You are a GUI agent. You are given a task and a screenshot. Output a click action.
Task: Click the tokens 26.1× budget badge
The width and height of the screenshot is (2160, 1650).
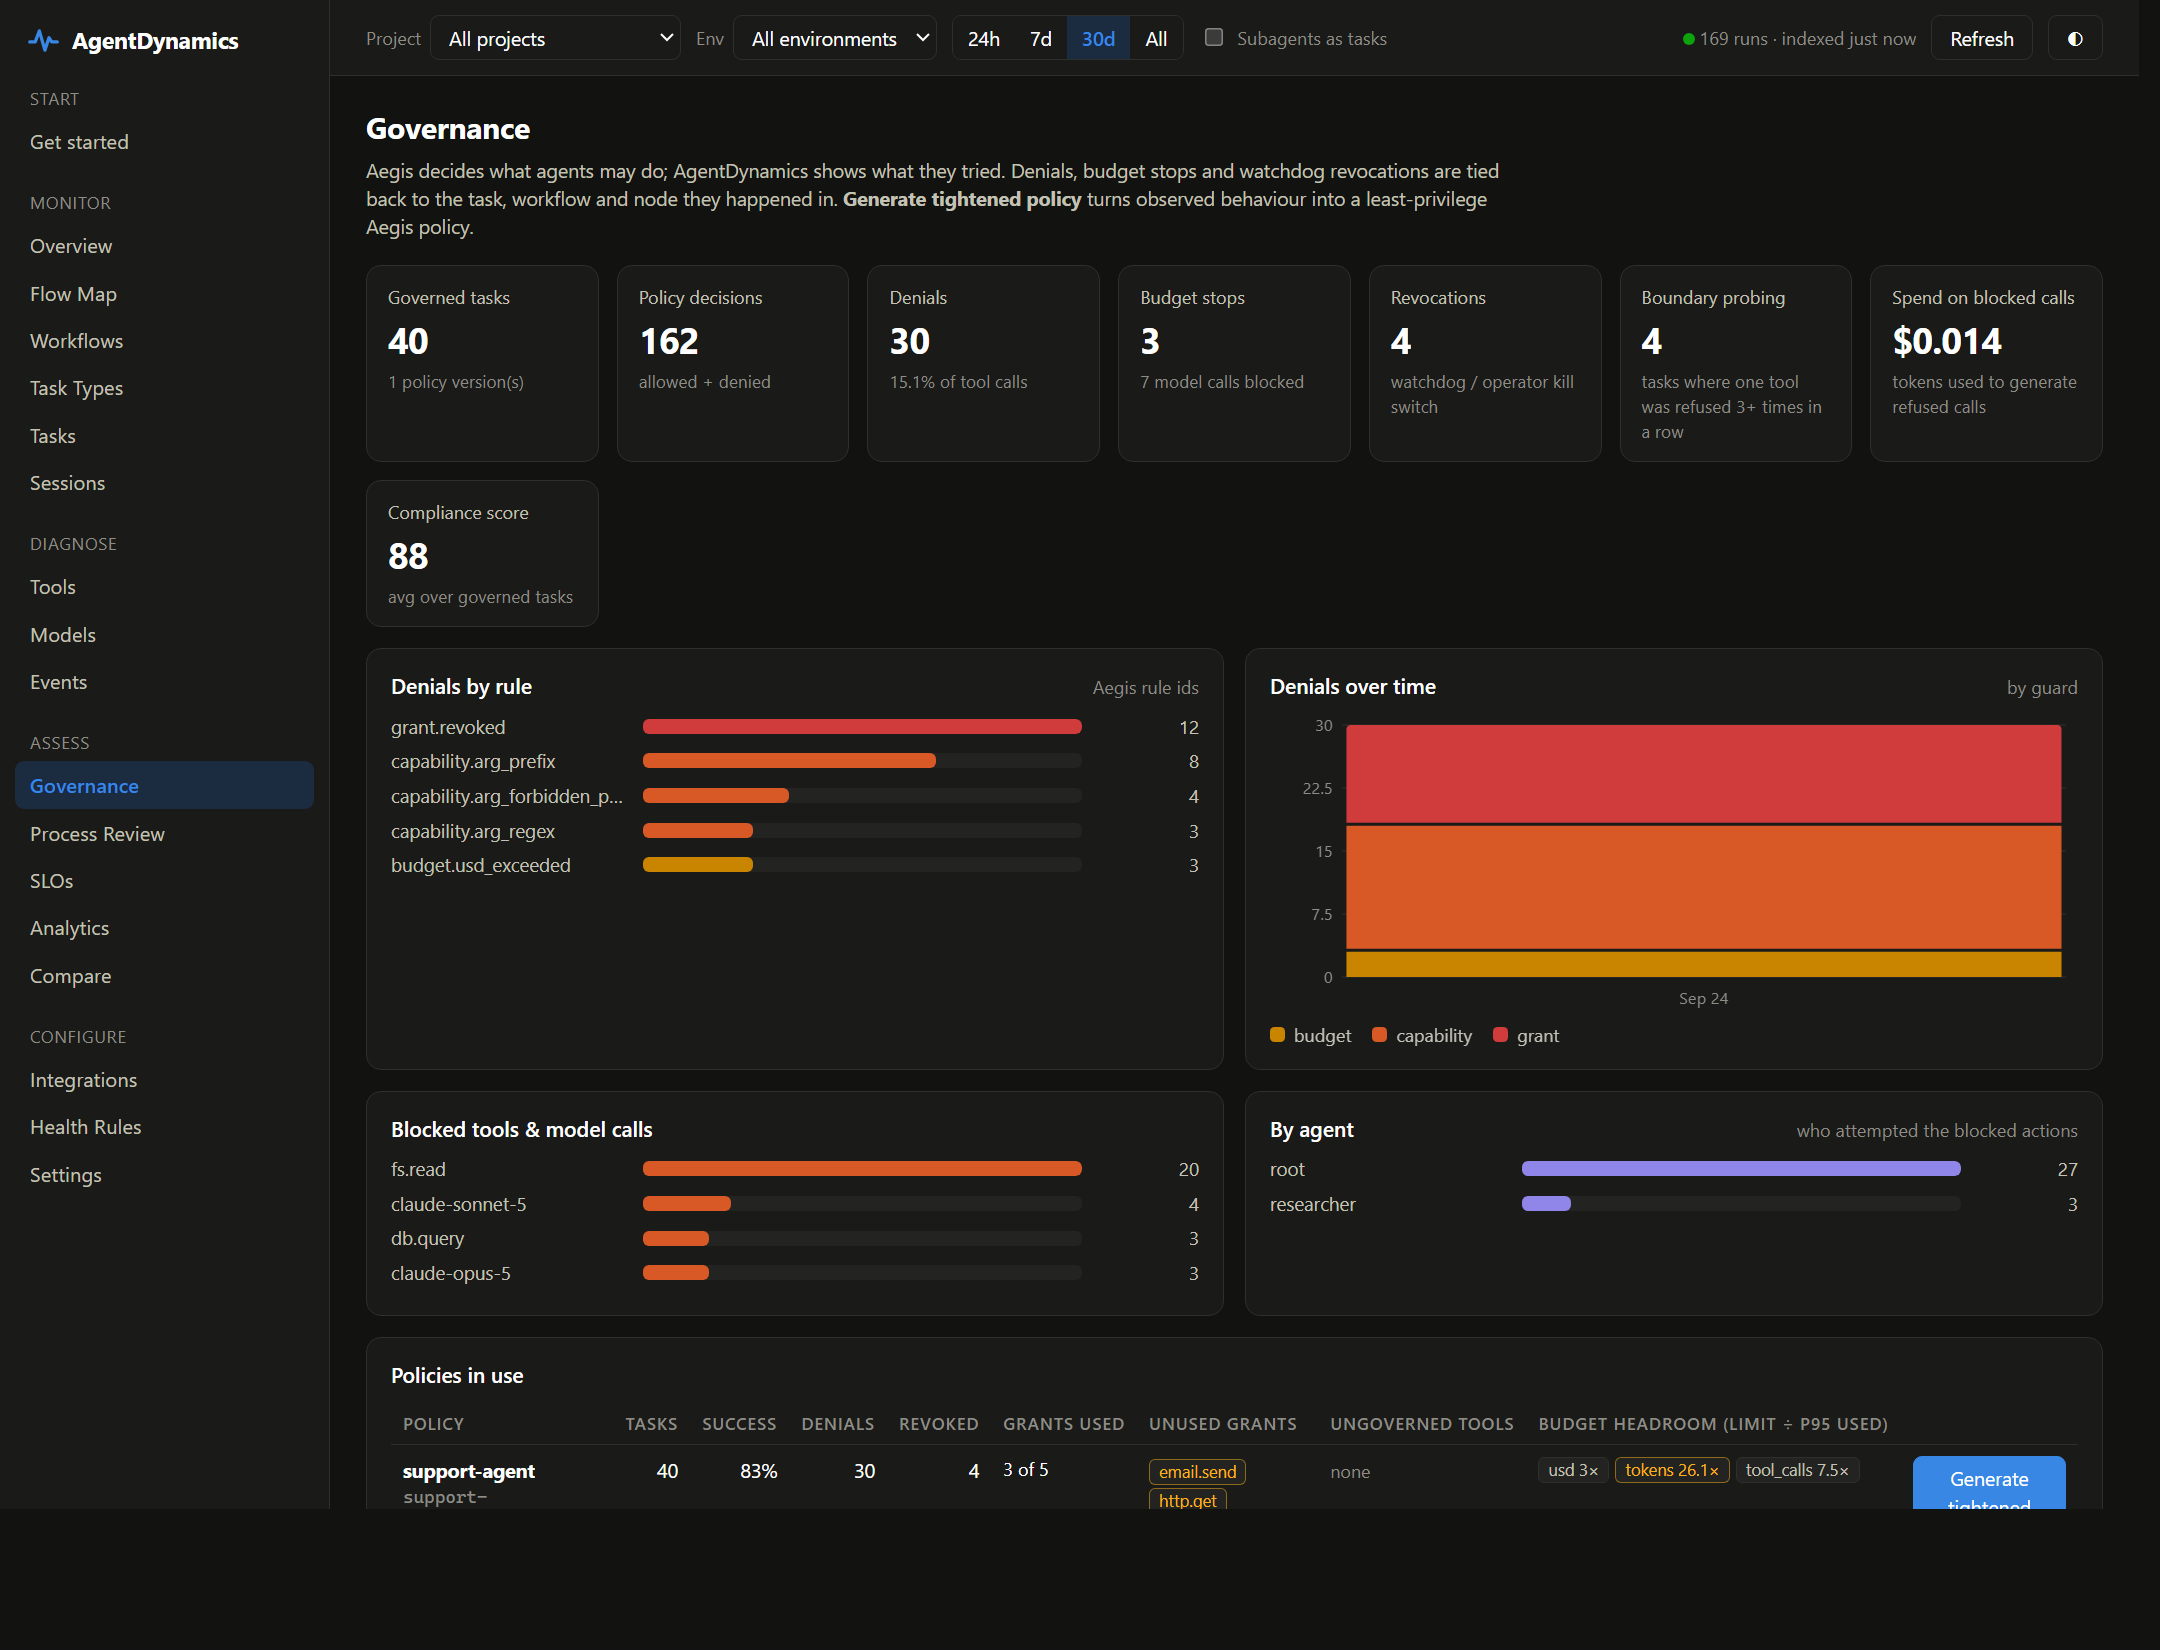[x=1671, y=1470]
